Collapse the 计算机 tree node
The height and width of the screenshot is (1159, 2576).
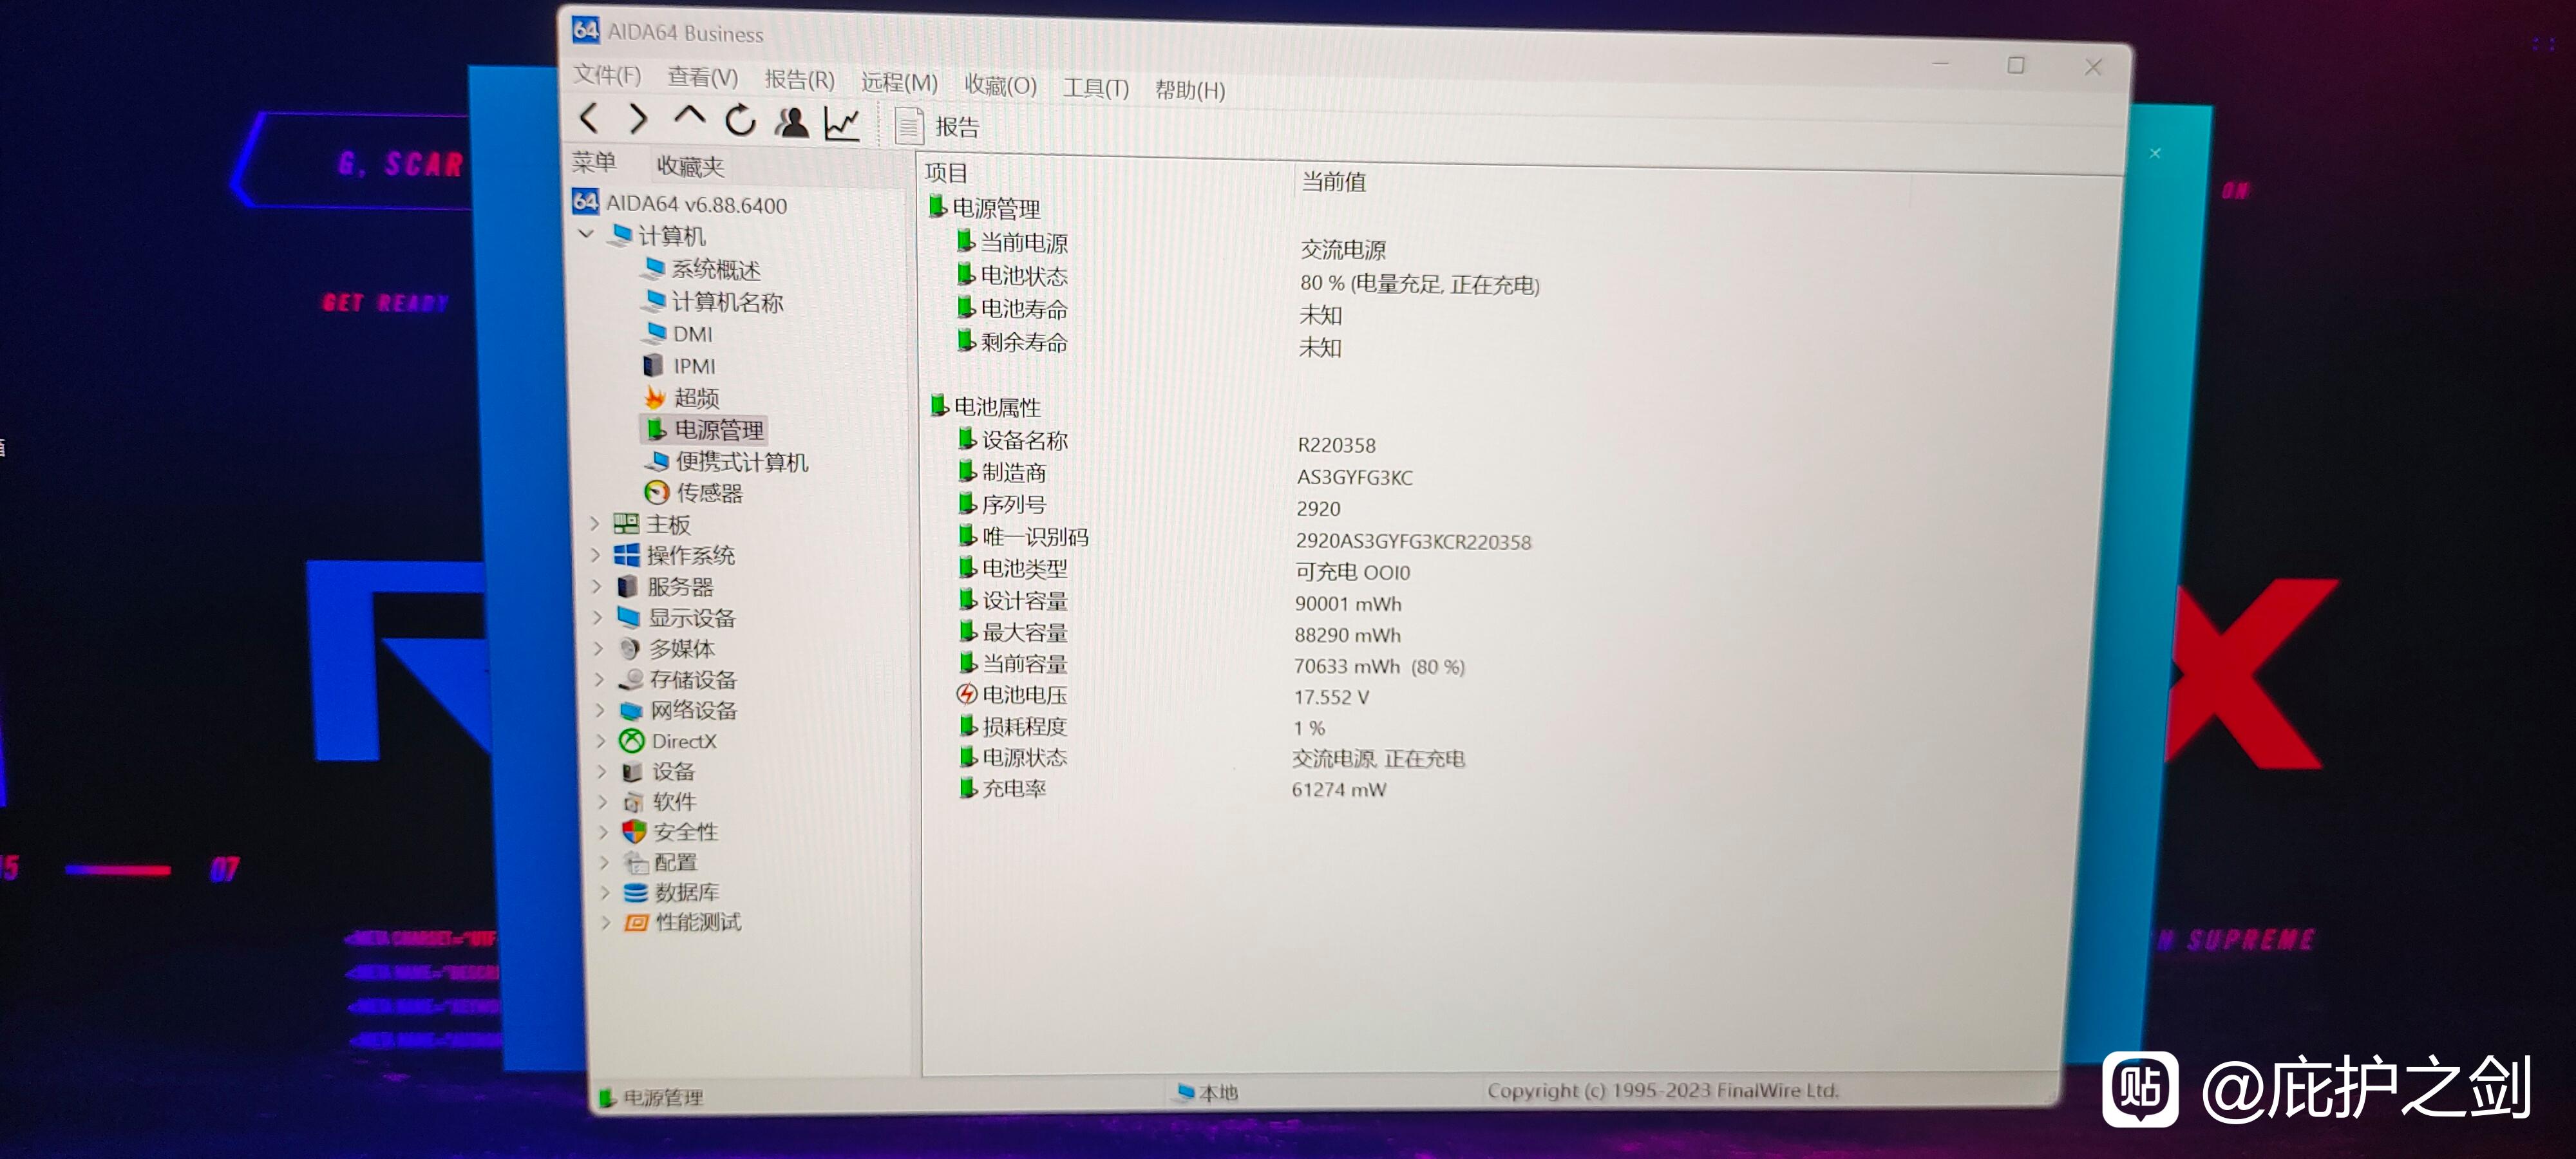pos(587,234)
